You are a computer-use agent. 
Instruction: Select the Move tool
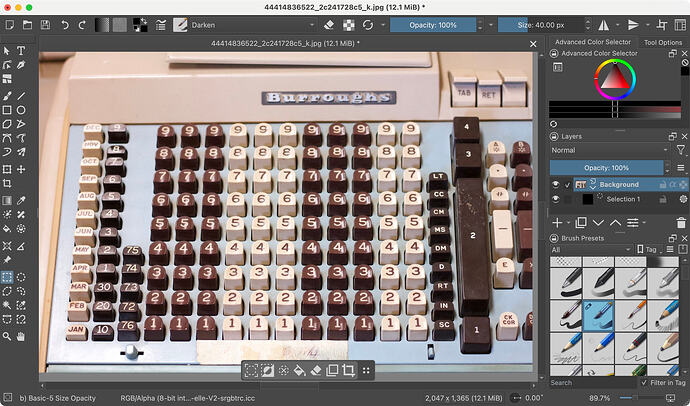pyautogui.click(x=21, y=169)
